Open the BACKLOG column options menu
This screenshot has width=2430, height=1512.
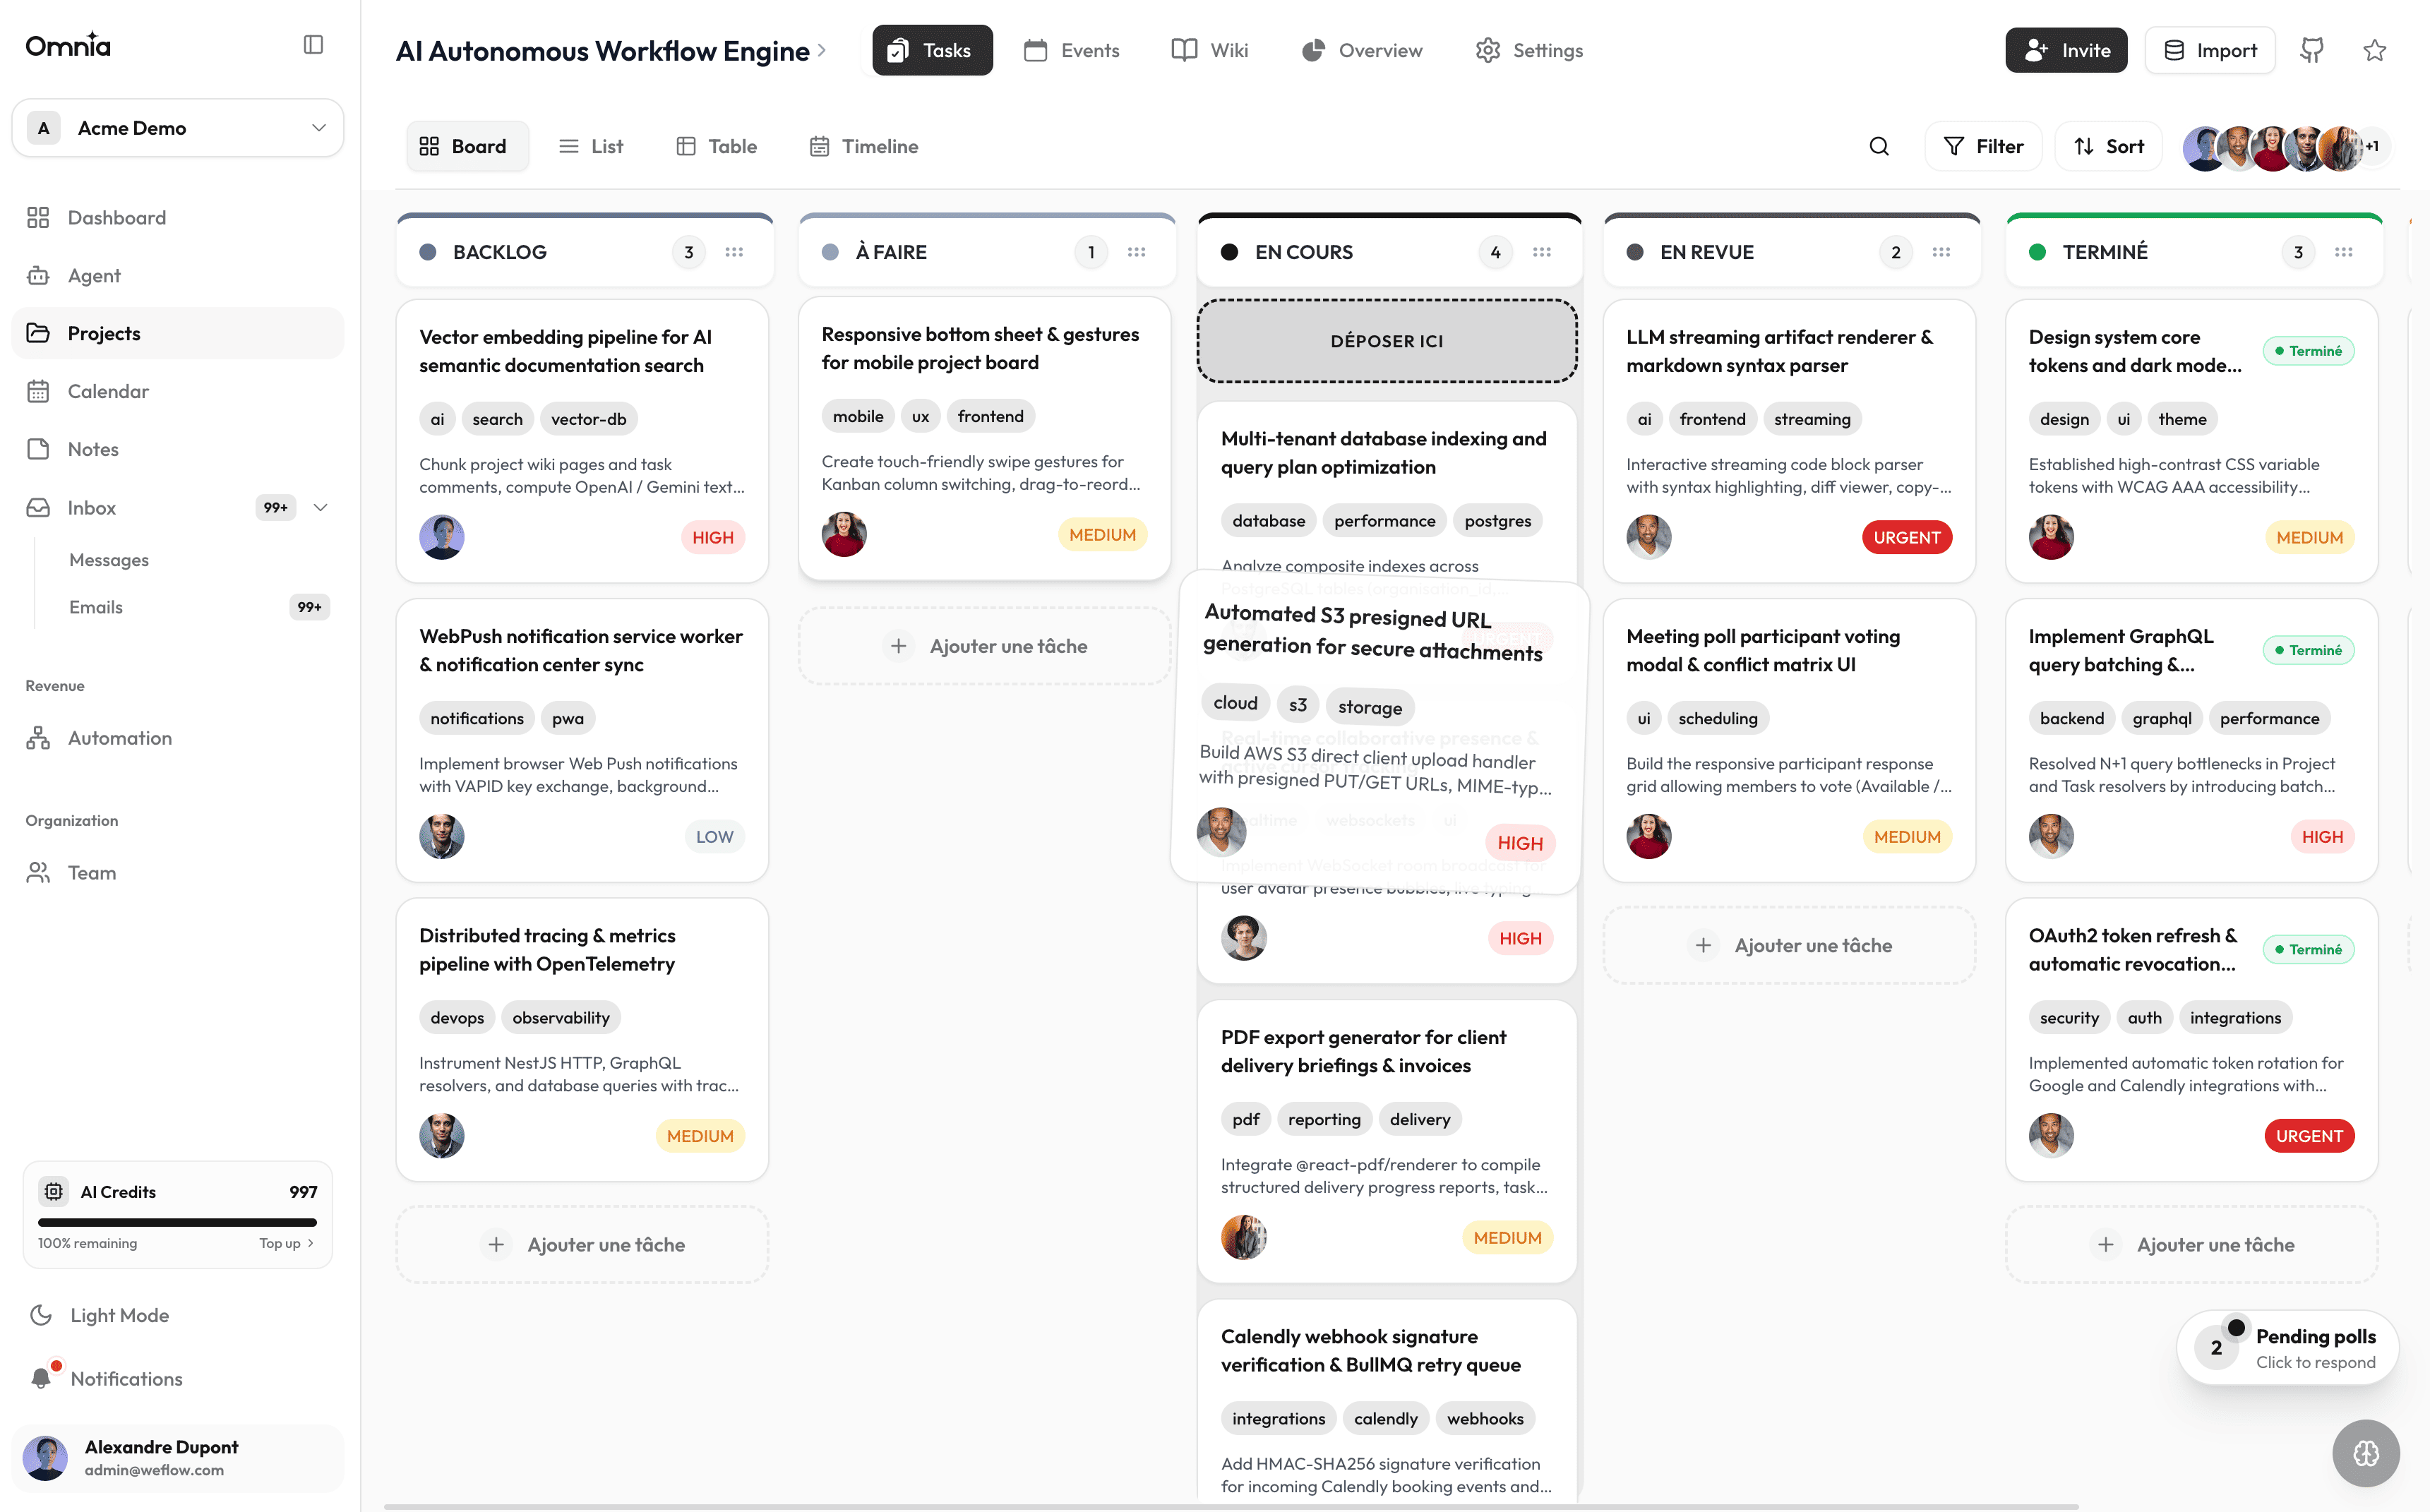734,252
